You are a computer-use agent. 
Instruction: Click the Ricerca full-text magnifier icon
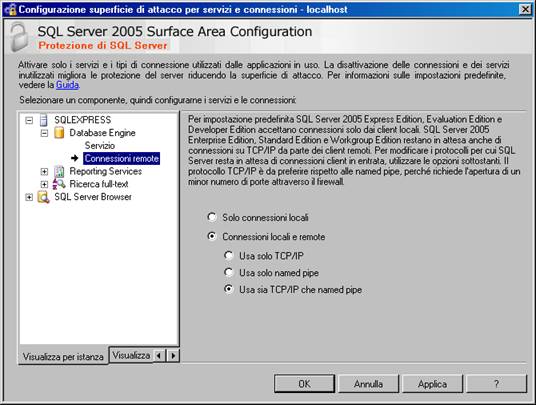click(59, 184)
